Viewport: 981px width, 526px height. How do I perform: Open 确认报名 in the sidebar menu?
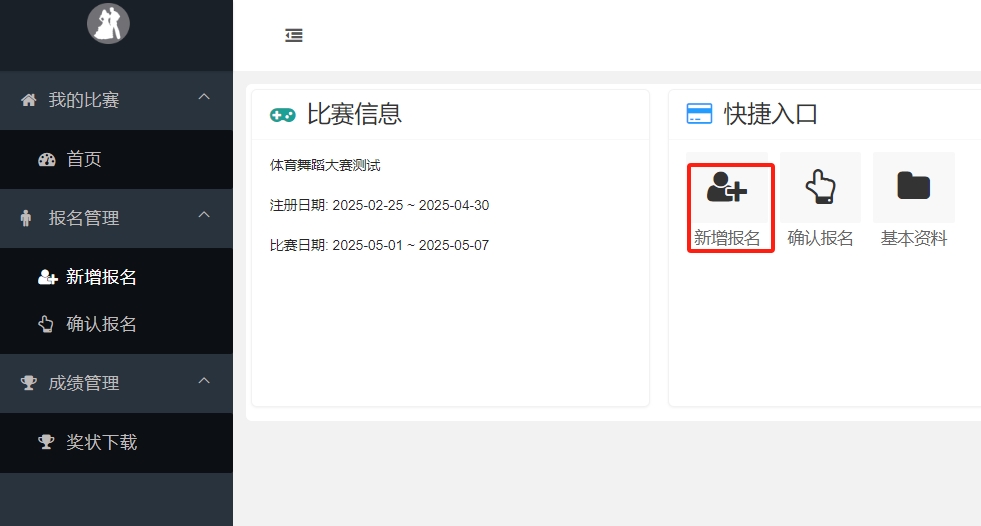click(101, 324)
